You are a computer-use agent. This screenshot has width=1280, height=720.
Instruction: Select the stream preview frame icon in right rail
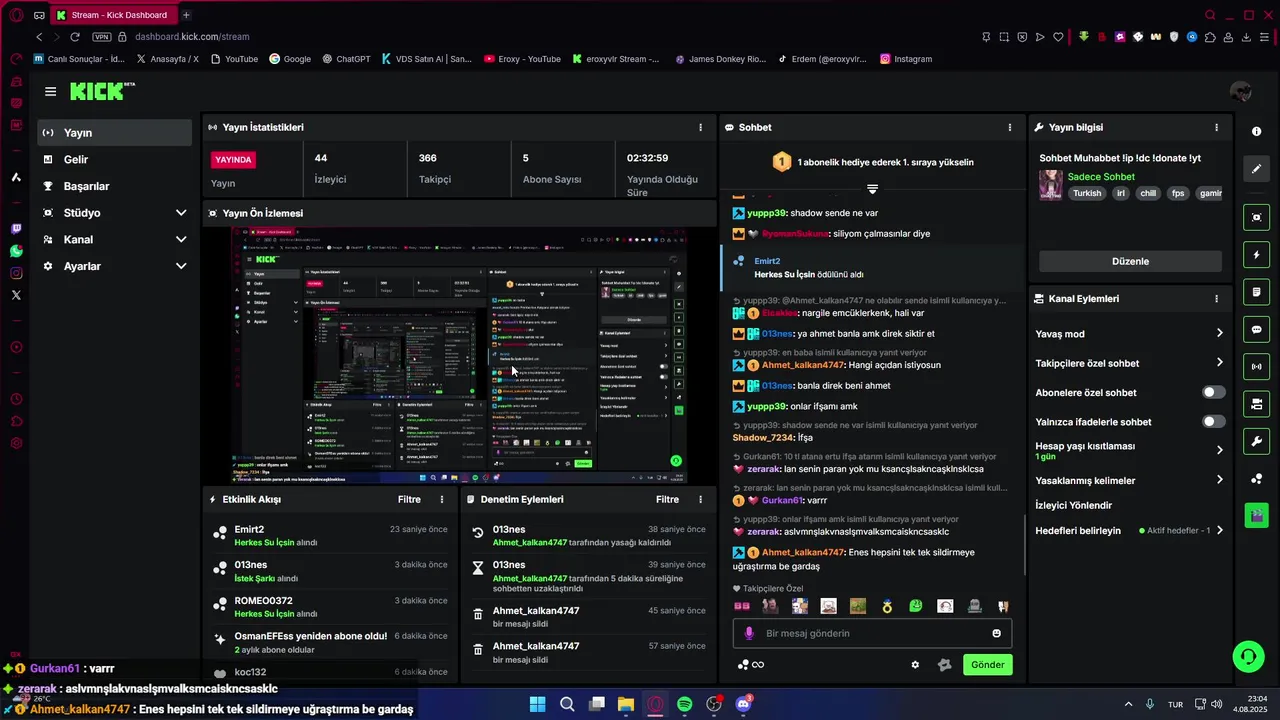pos(1256,217)
